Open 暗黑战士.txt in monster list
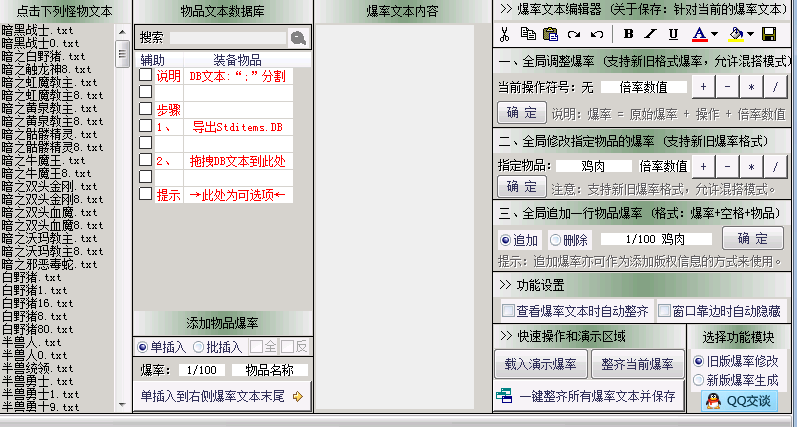The height and width of the screenshot is (427, 797). pos(38,30)
